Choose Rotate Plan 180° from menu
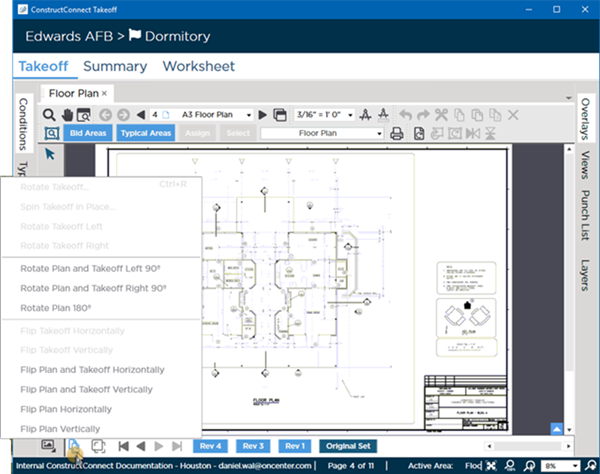The height and width of the screenshot is (474, 600). click(56, 308)
